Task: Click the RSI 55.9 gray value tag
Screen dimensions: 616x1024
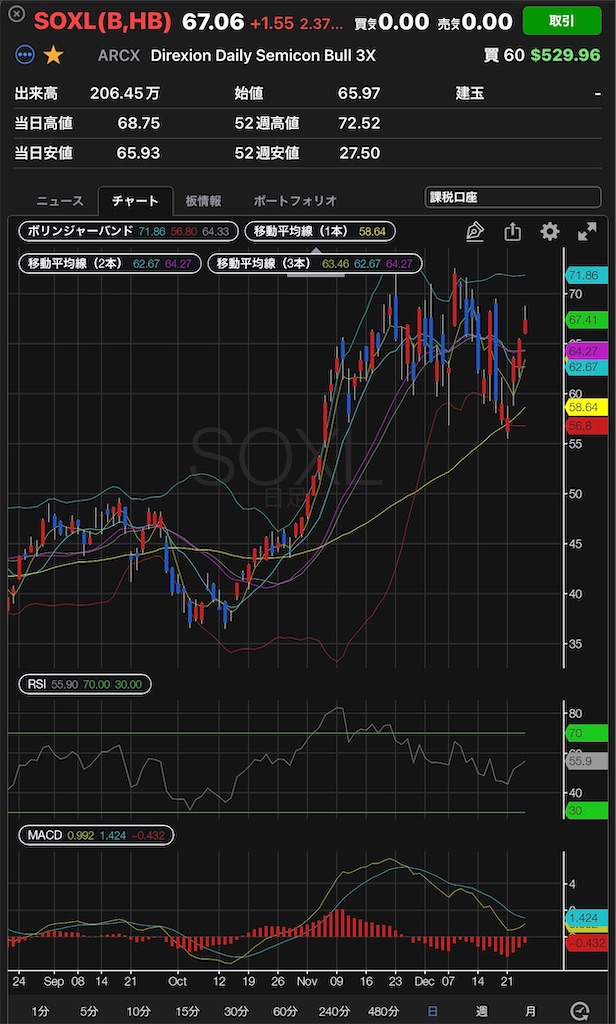Action: pyautogui.click(x=585, y=761)
